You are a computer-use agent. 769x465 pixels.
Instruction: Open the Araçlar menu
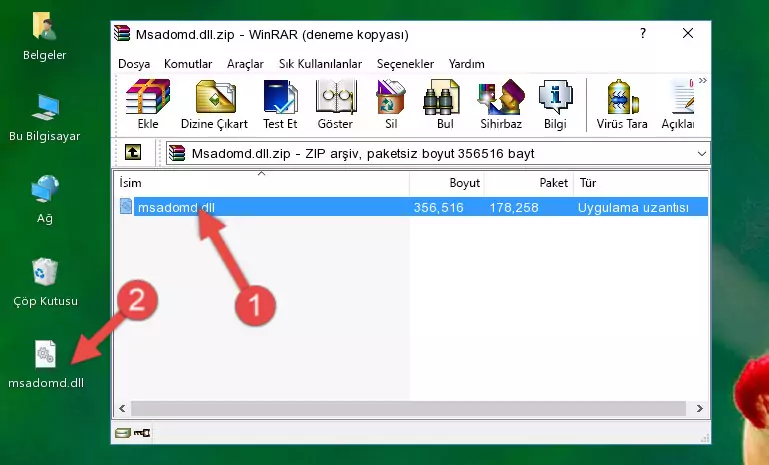245,64
